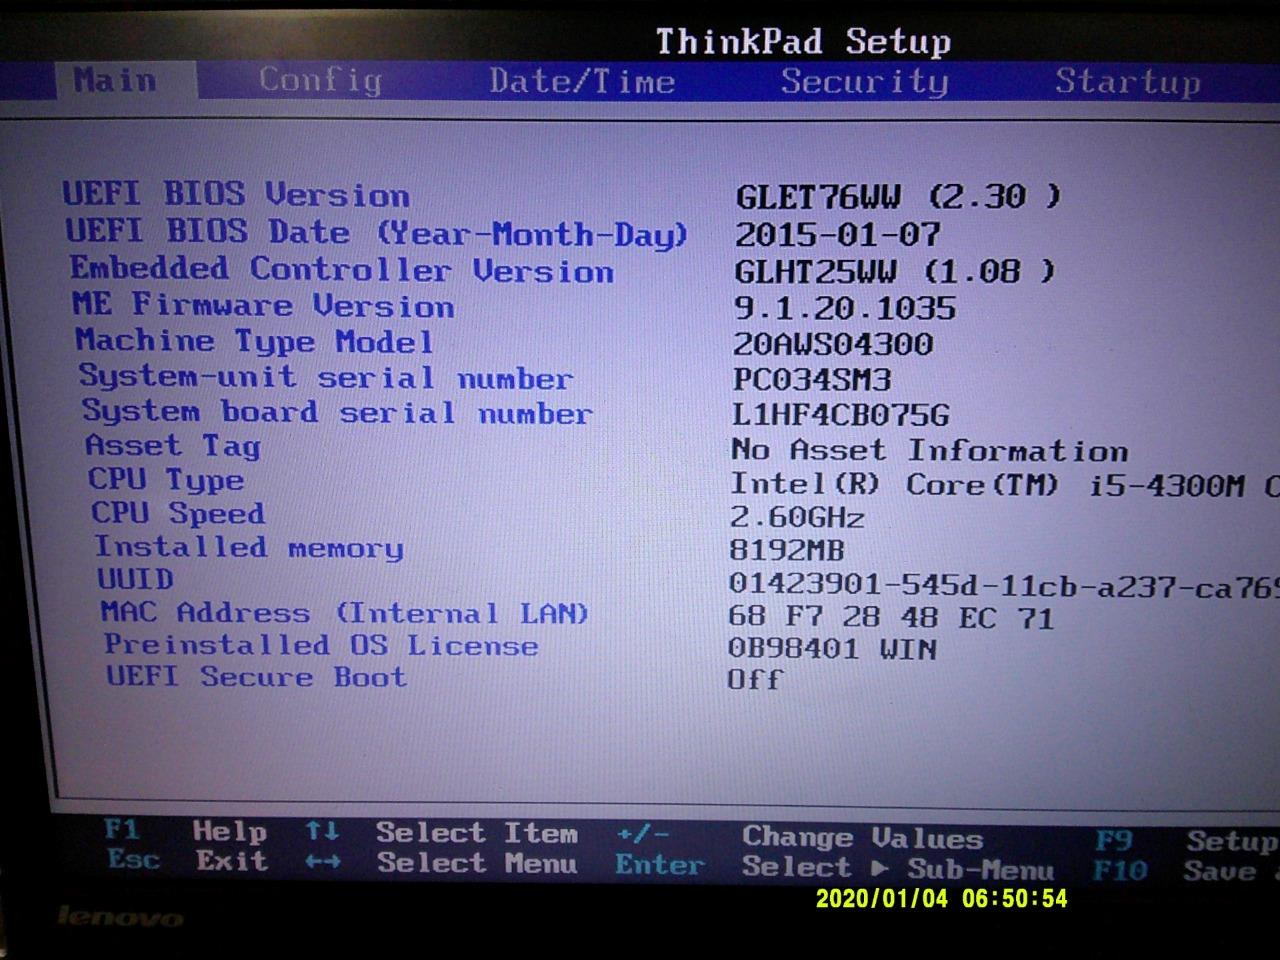Screen dimensions: 1280x960
Task: Click the Esc key hint
Action: point(133,859)
